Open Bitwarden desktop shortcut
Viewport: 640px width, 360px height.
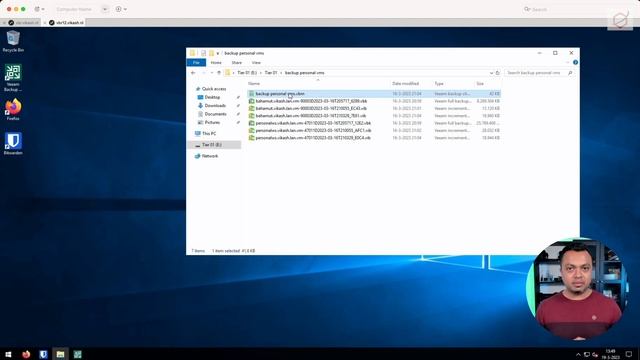pyautogui.click(x=13, y=143)
